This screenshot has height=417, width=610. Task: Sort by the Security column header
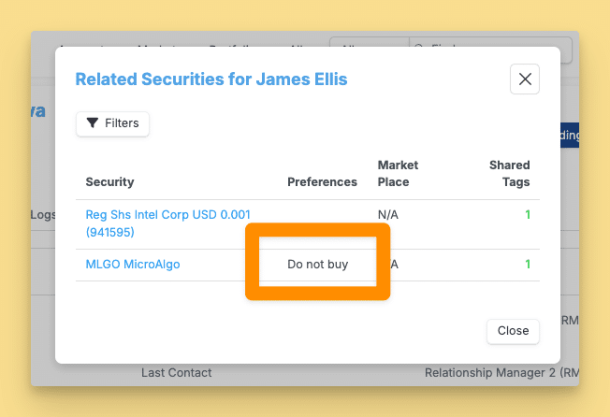110,182
